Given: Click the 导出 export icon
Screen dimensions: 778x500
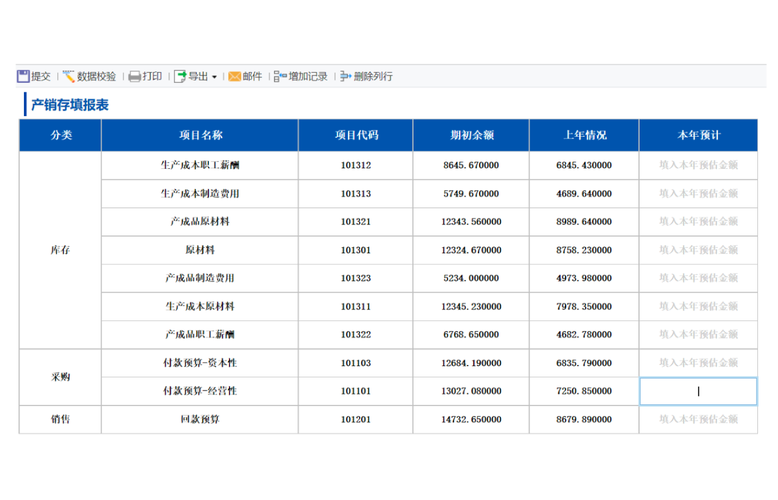Looking at the screenshot, I should click(180, 76).
